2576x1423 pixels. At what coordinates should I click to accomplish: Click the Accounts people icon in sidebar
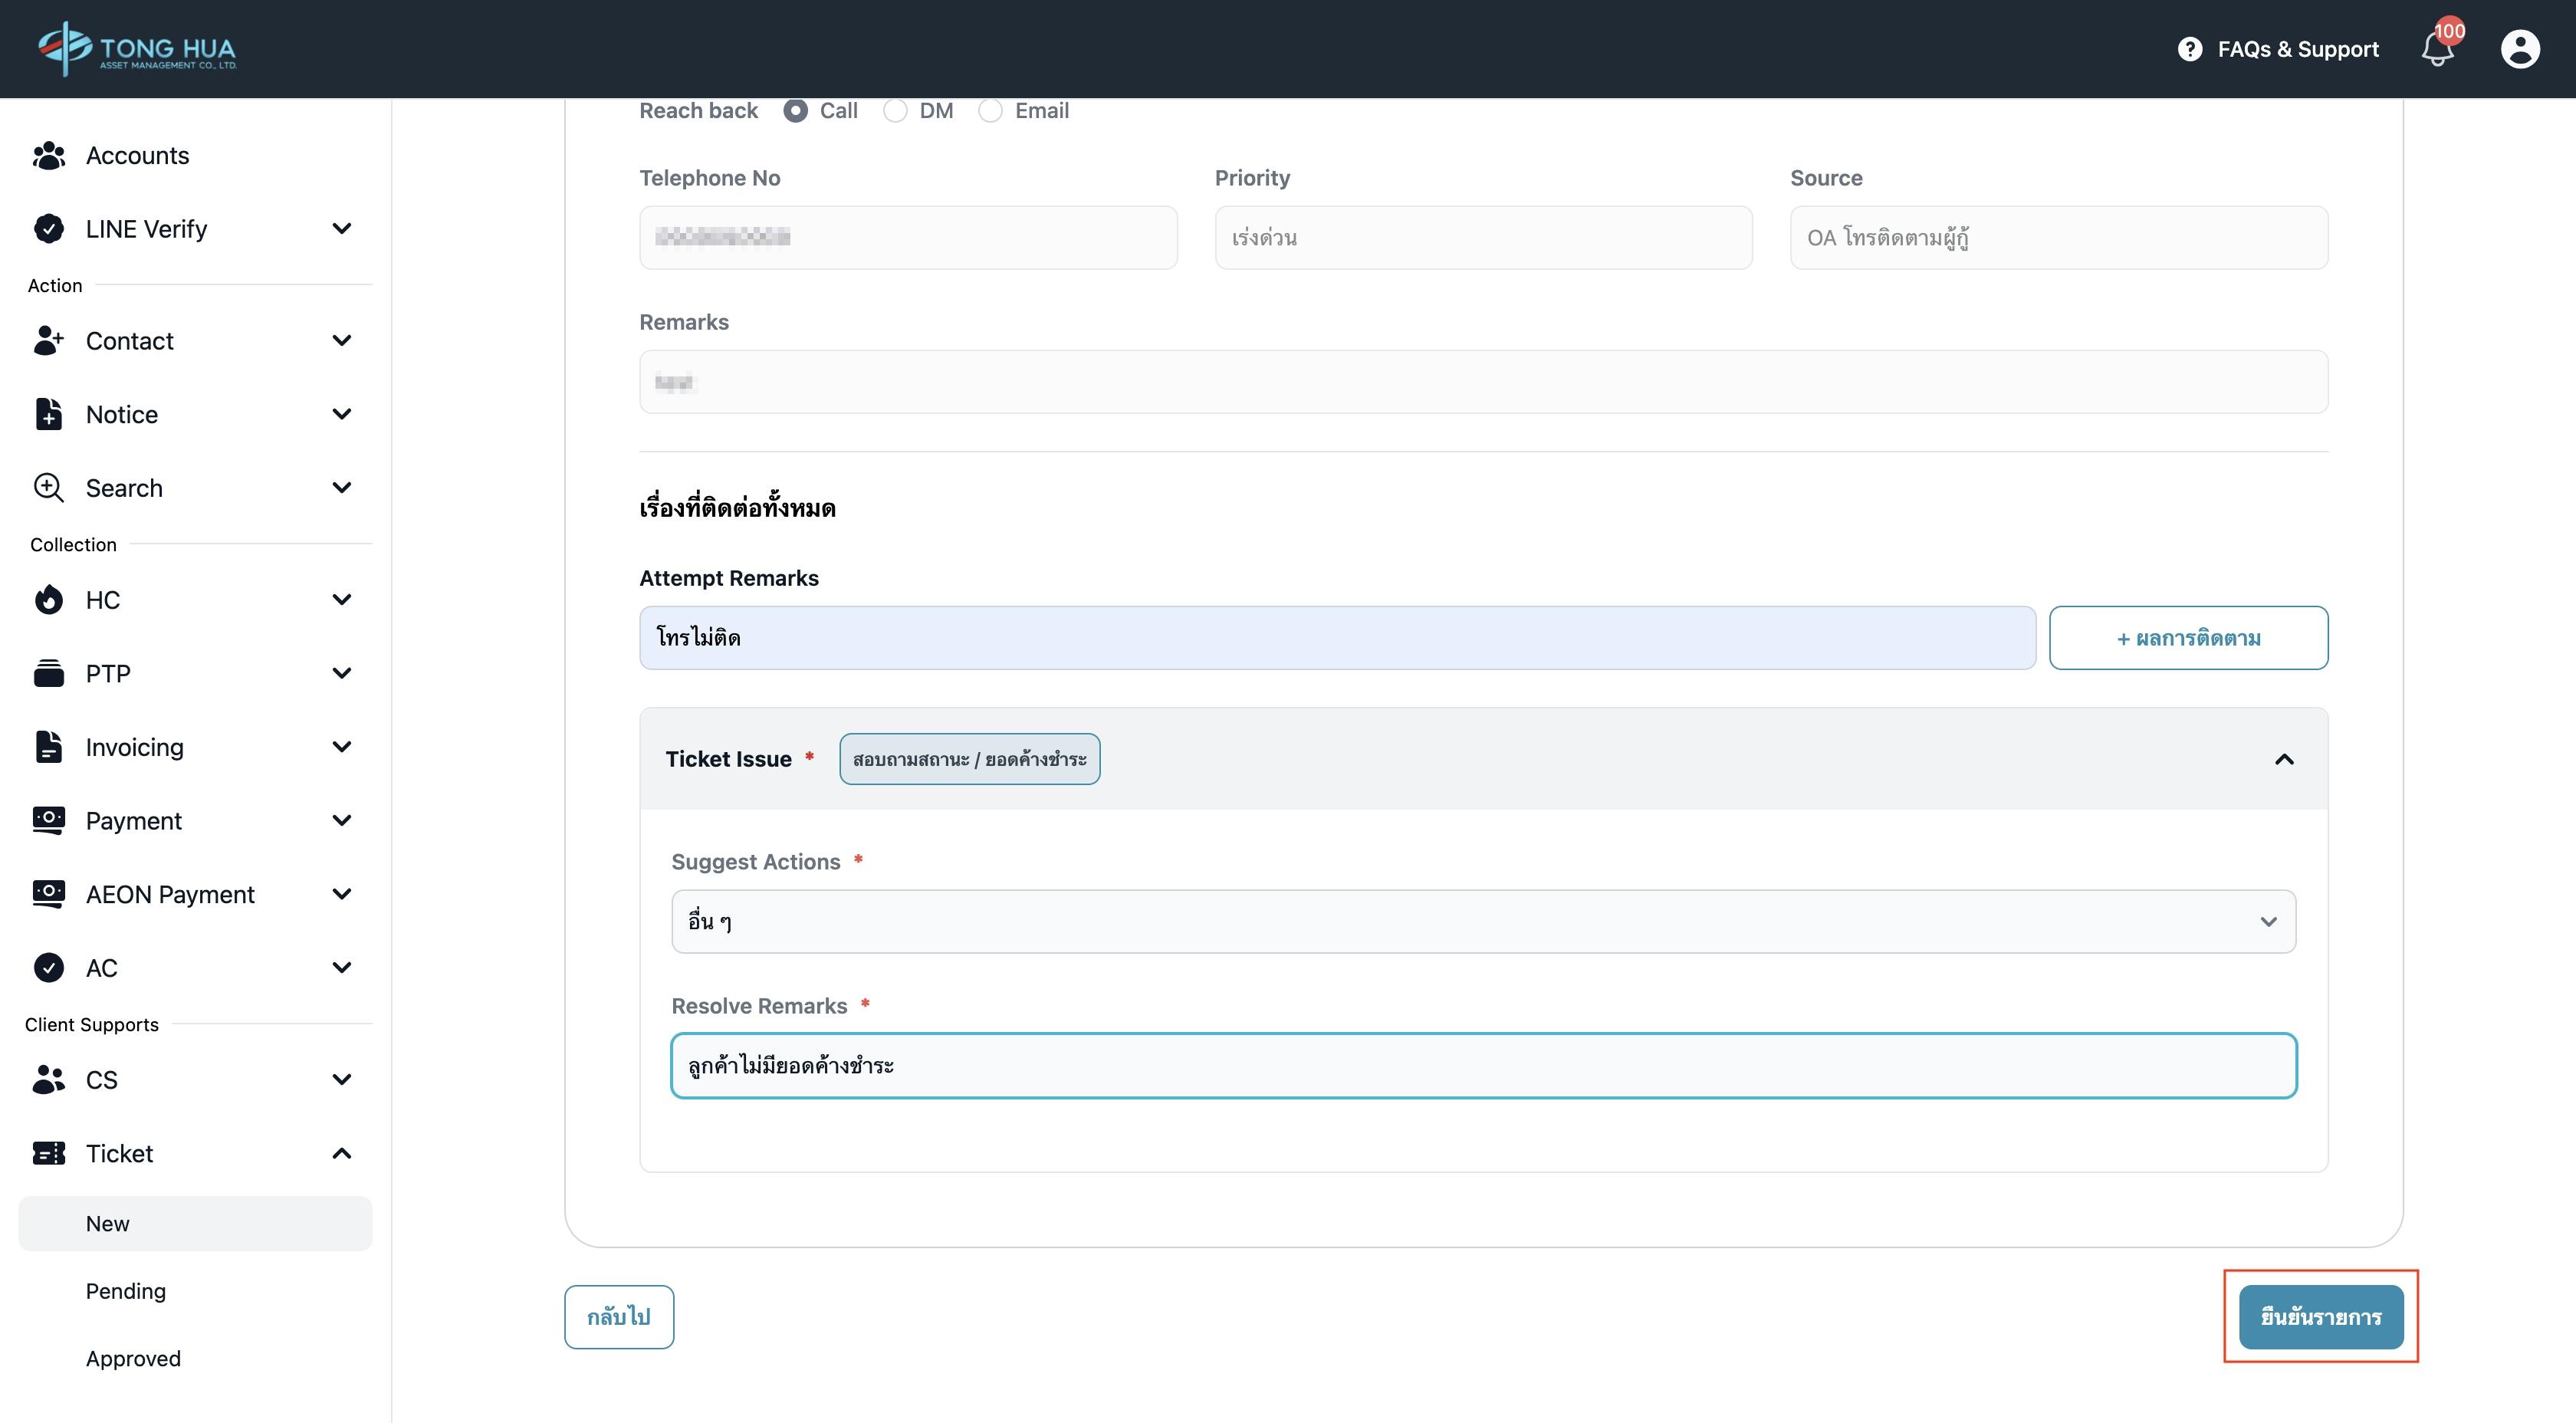click(x=48, y=155)
